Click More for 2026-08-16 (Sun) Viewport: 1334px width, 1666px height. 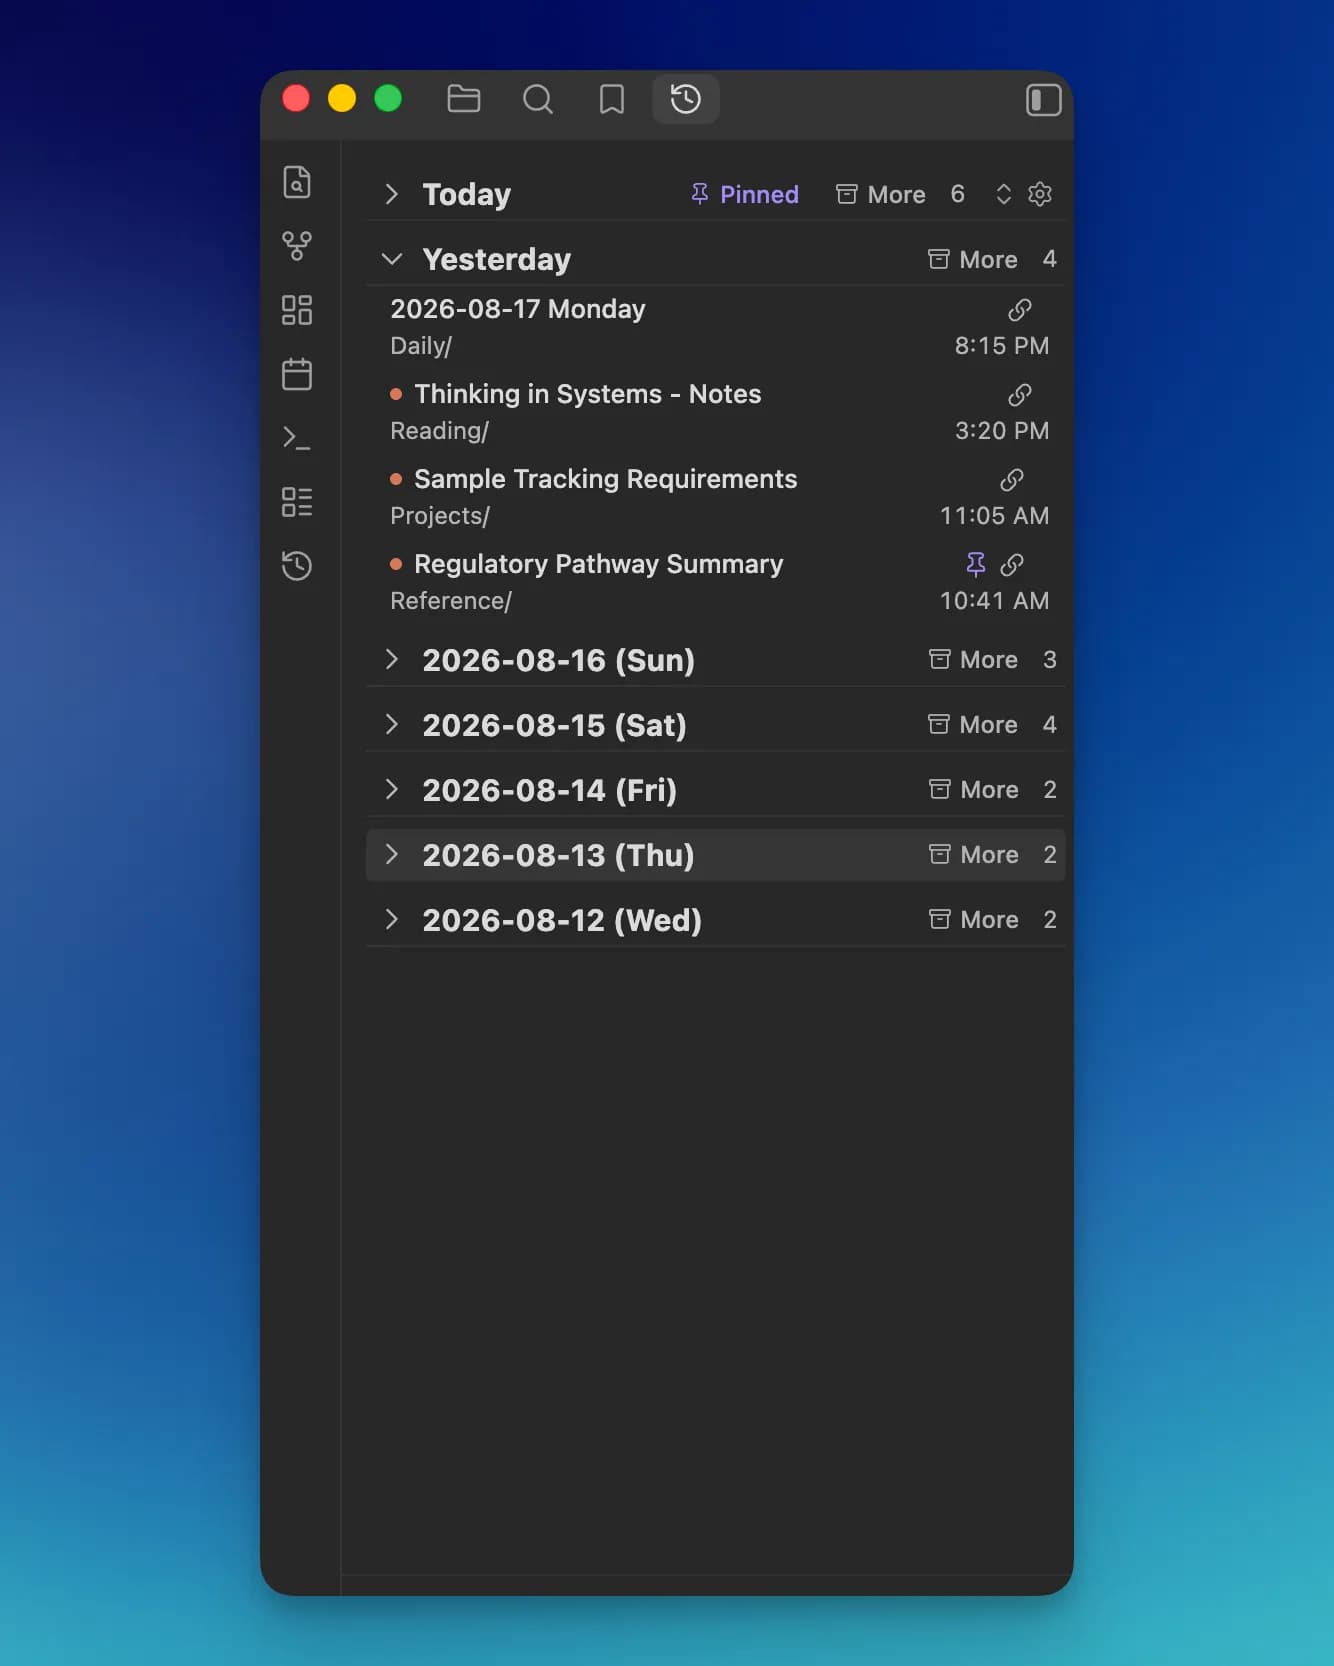pyautogui.click(x=973, y=659)
